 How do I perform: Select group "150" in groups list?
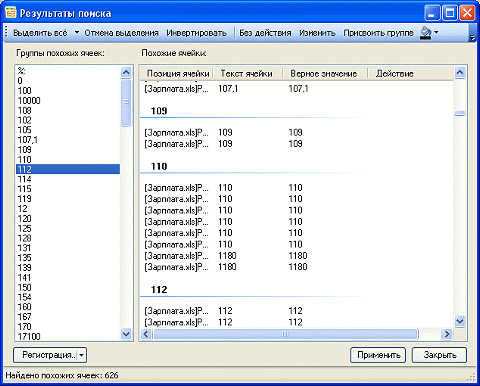point(68,287)
